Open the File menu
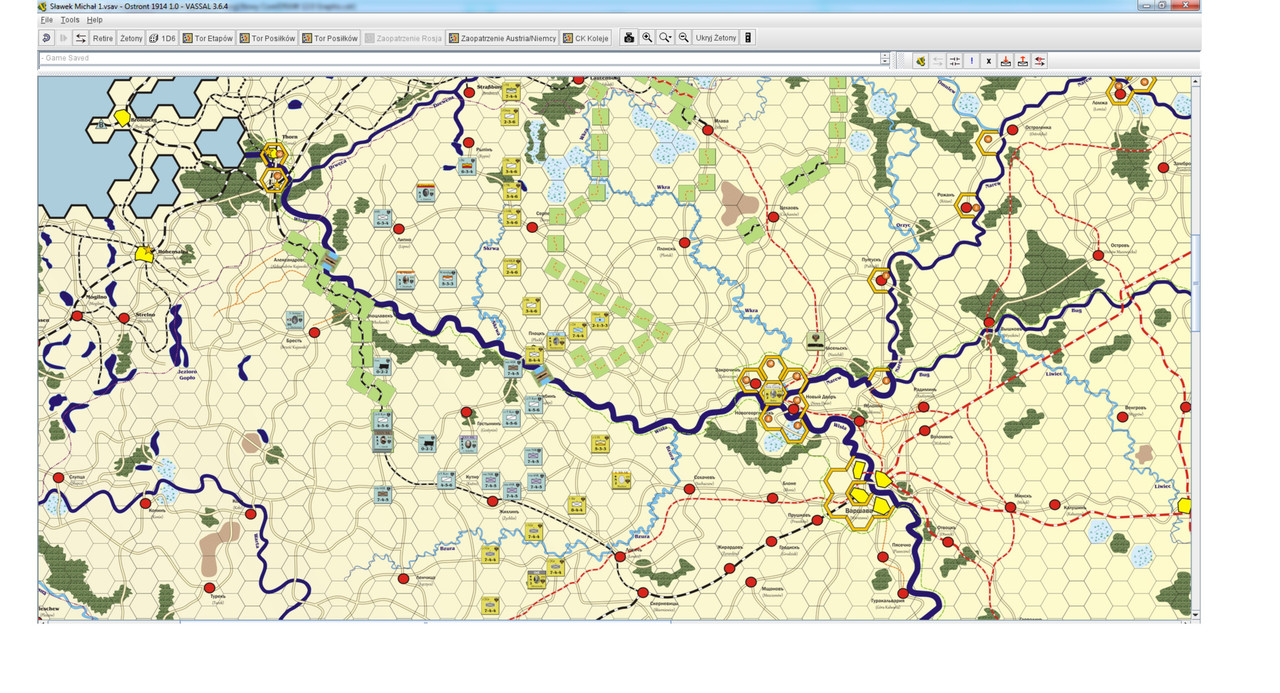 pos(47,20)
